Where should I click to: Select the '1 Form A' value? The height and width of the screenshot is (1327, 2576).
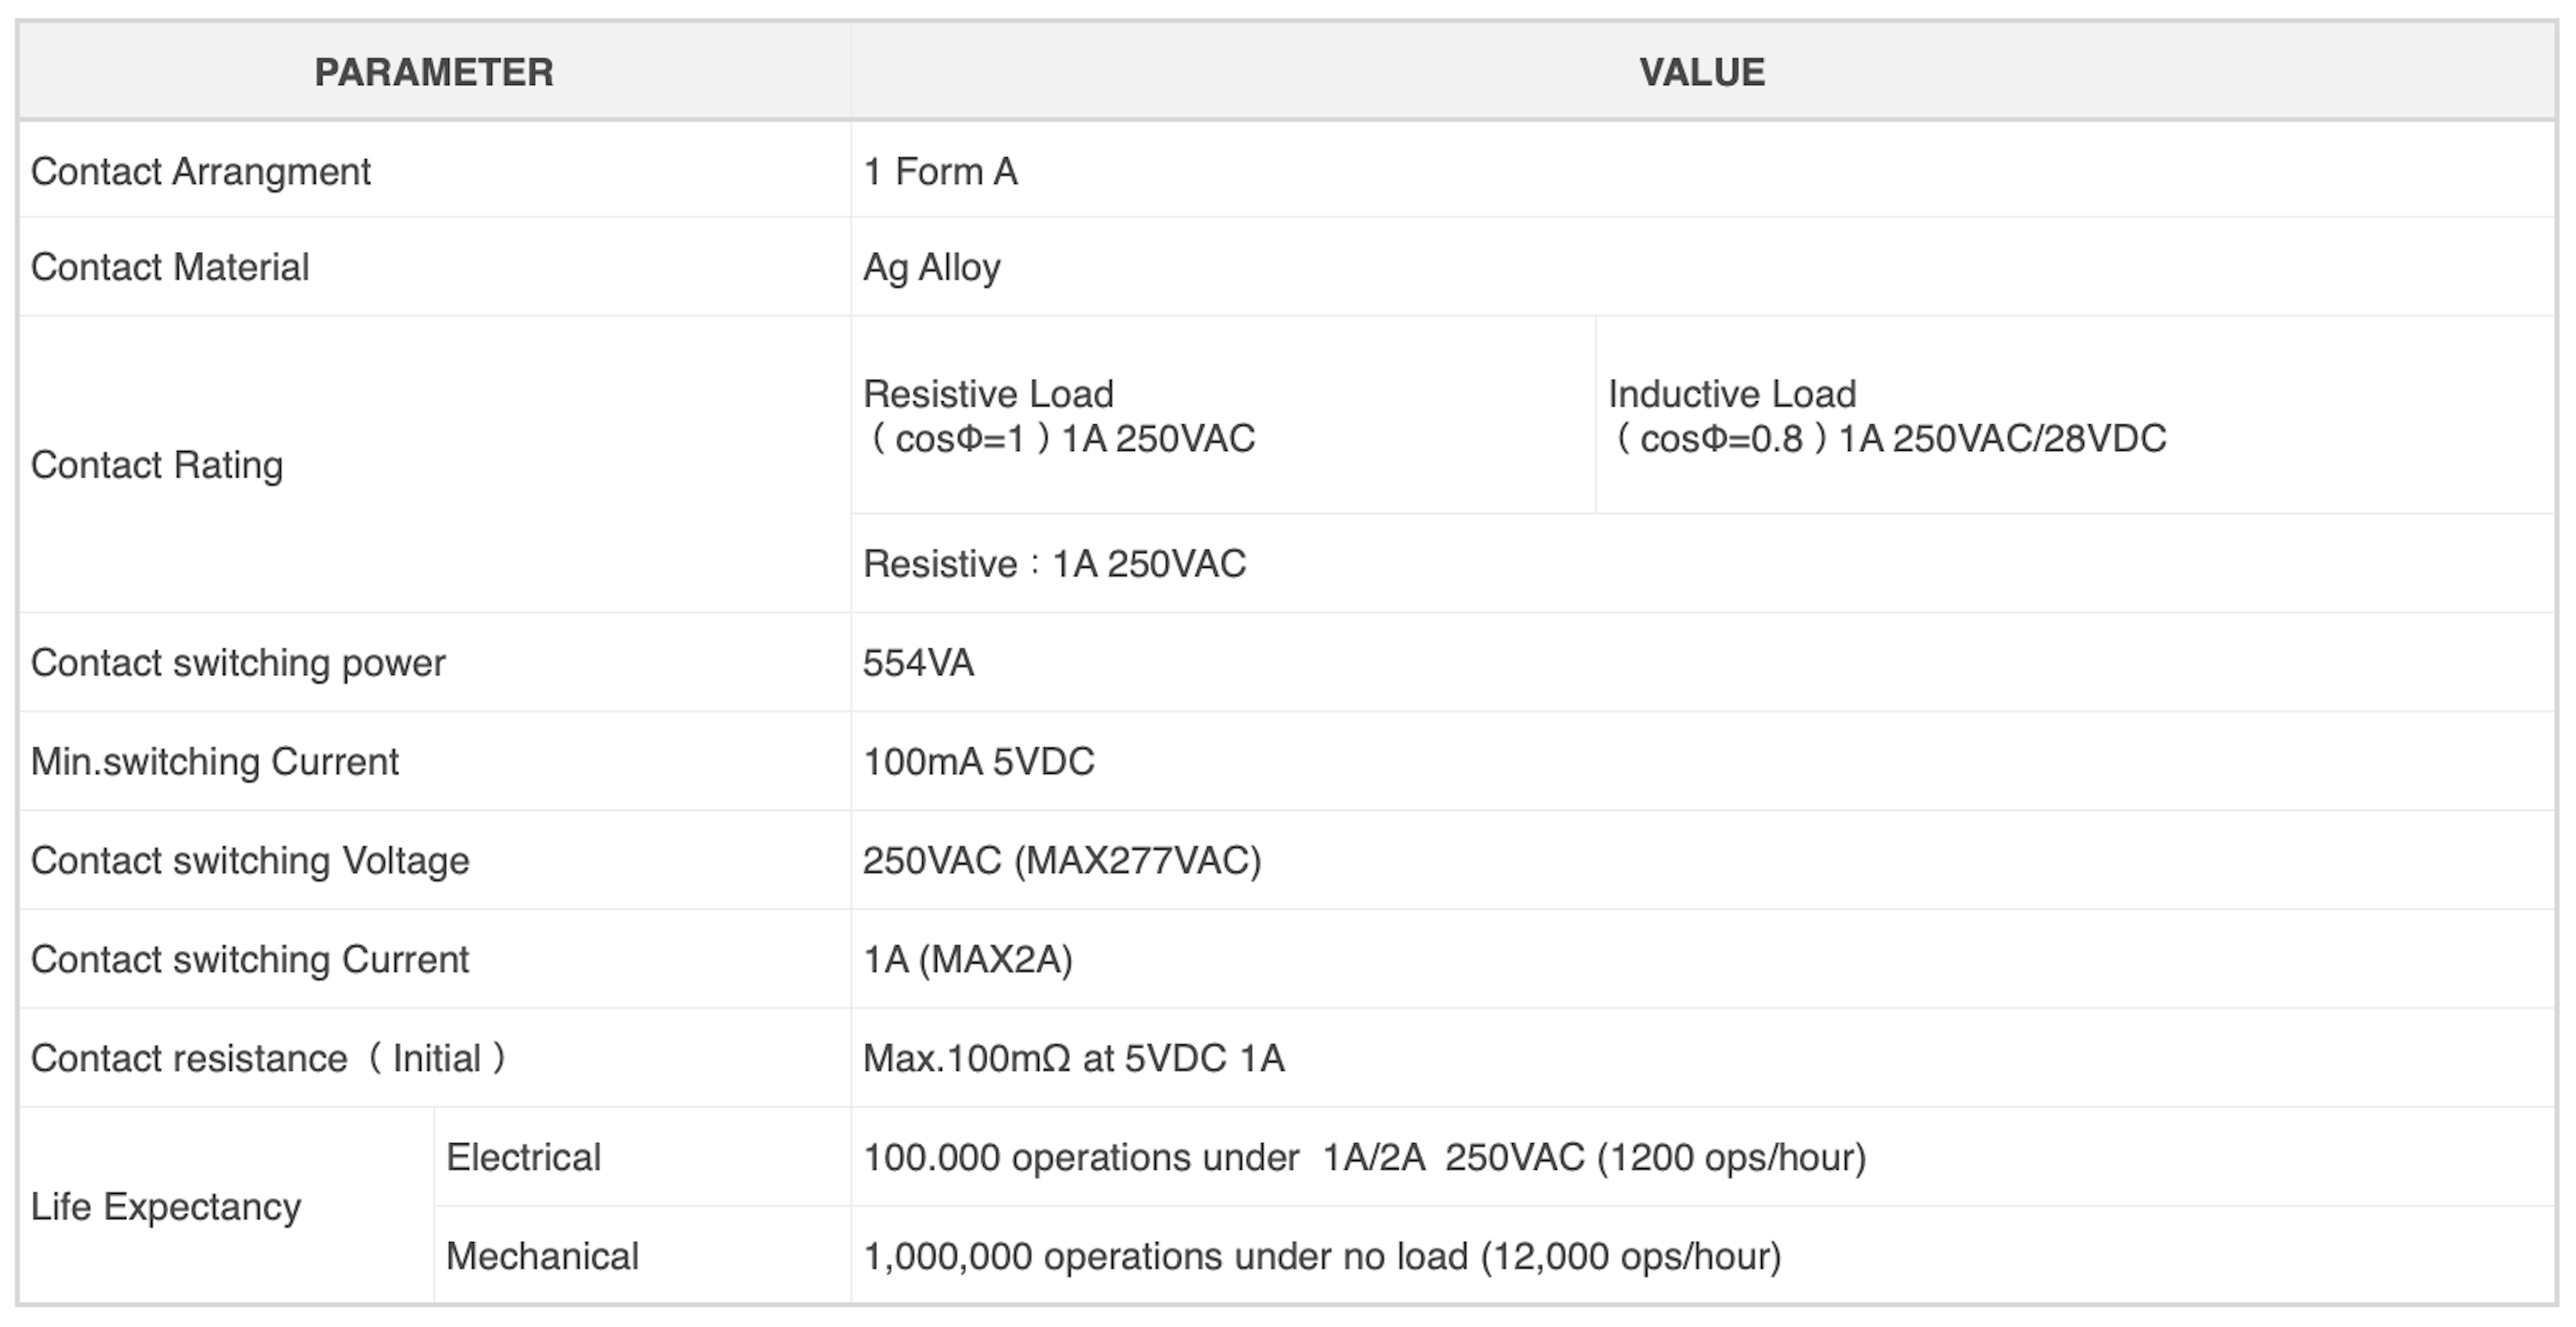[x=940, y=171]
